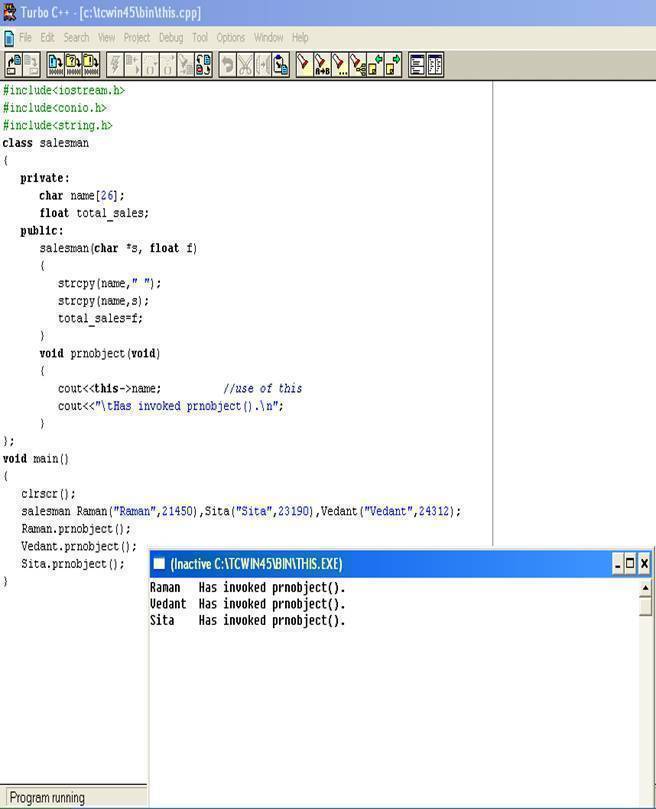Click the Tile windows vertically icon
656x809 pixels.
pos(435,65)
